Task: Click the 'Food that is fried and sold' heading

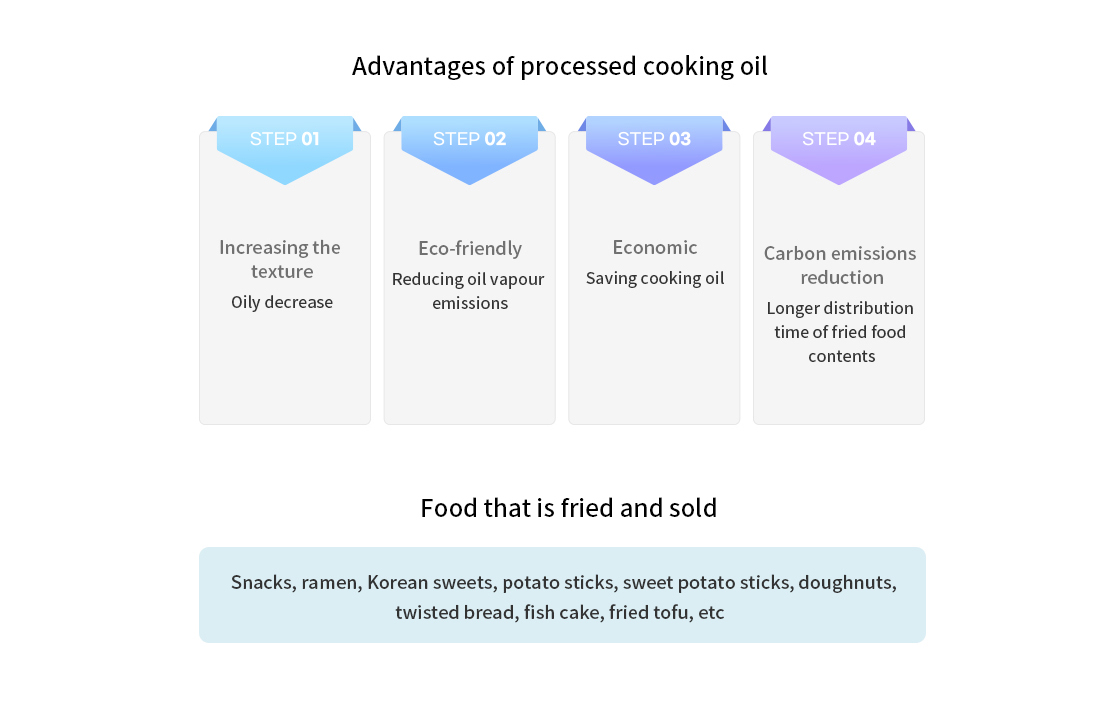Action: (x=568, y=508)
